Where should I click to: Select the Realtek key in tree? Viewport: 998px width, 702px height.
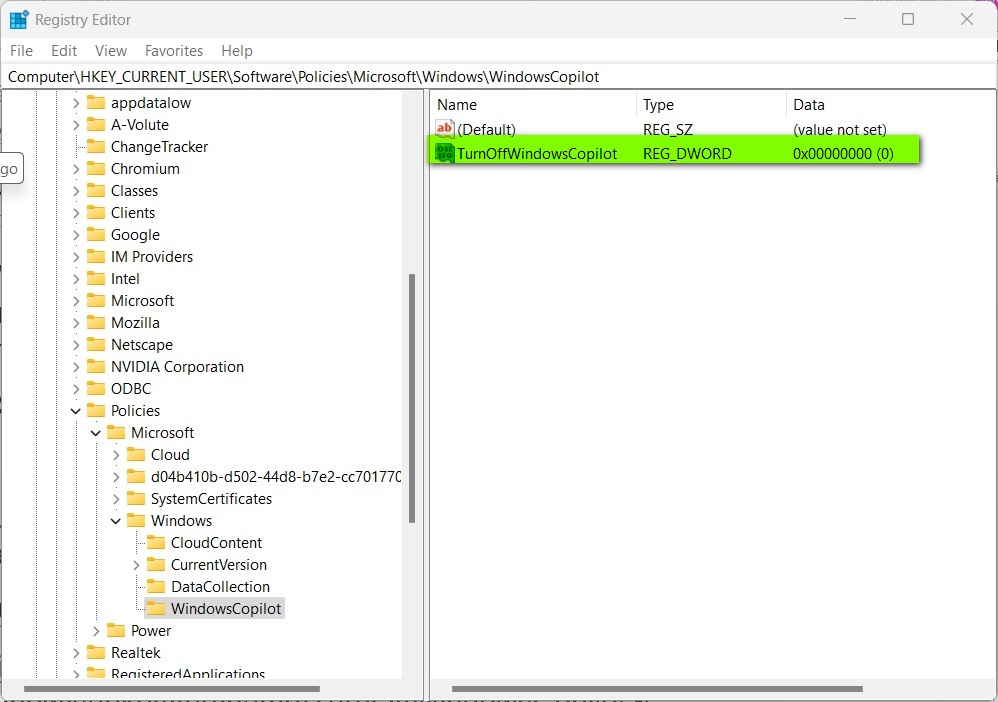(135, 652)
